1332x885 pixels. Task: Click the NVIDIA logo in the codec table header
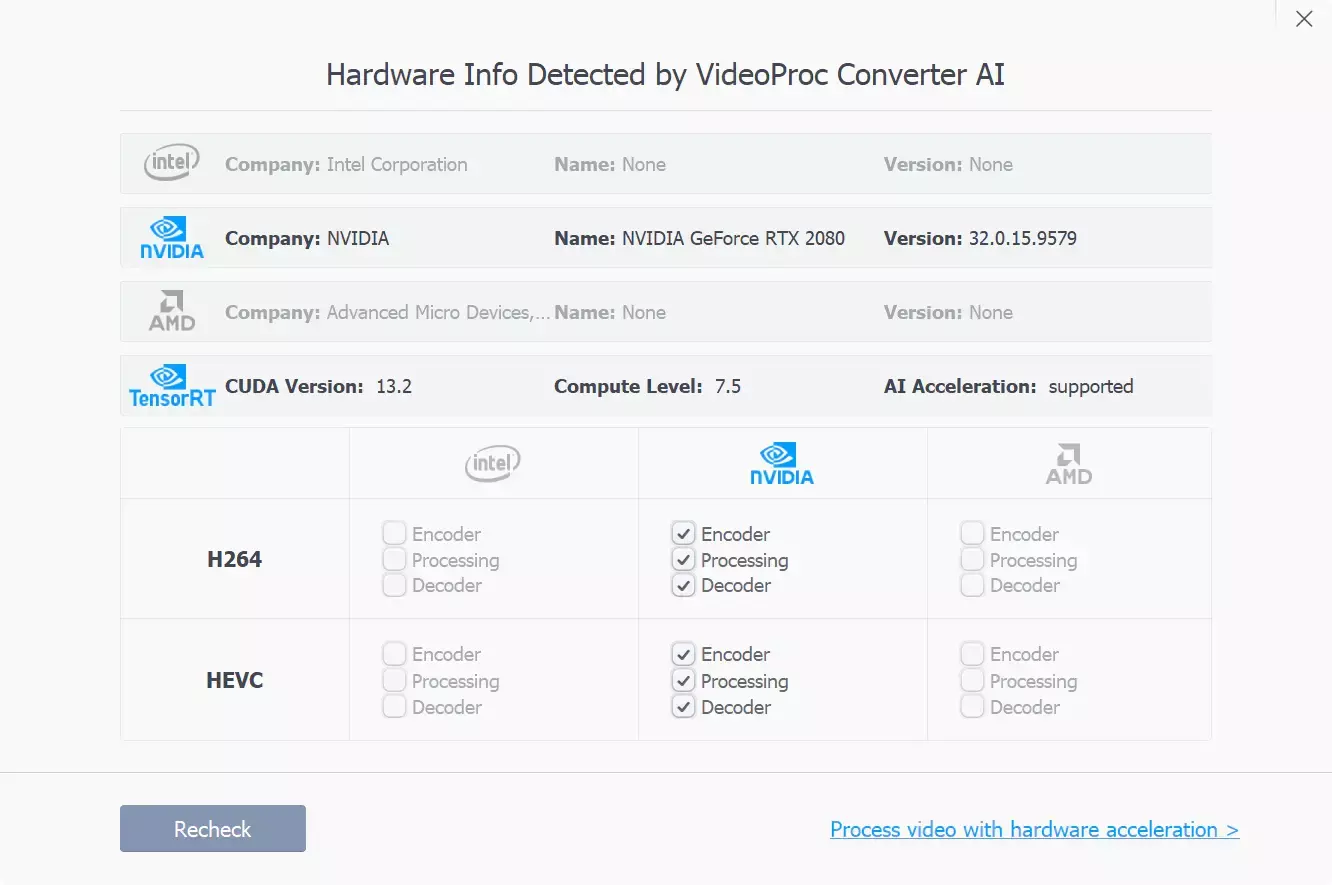pyautogui.click(x=782, y=463)
